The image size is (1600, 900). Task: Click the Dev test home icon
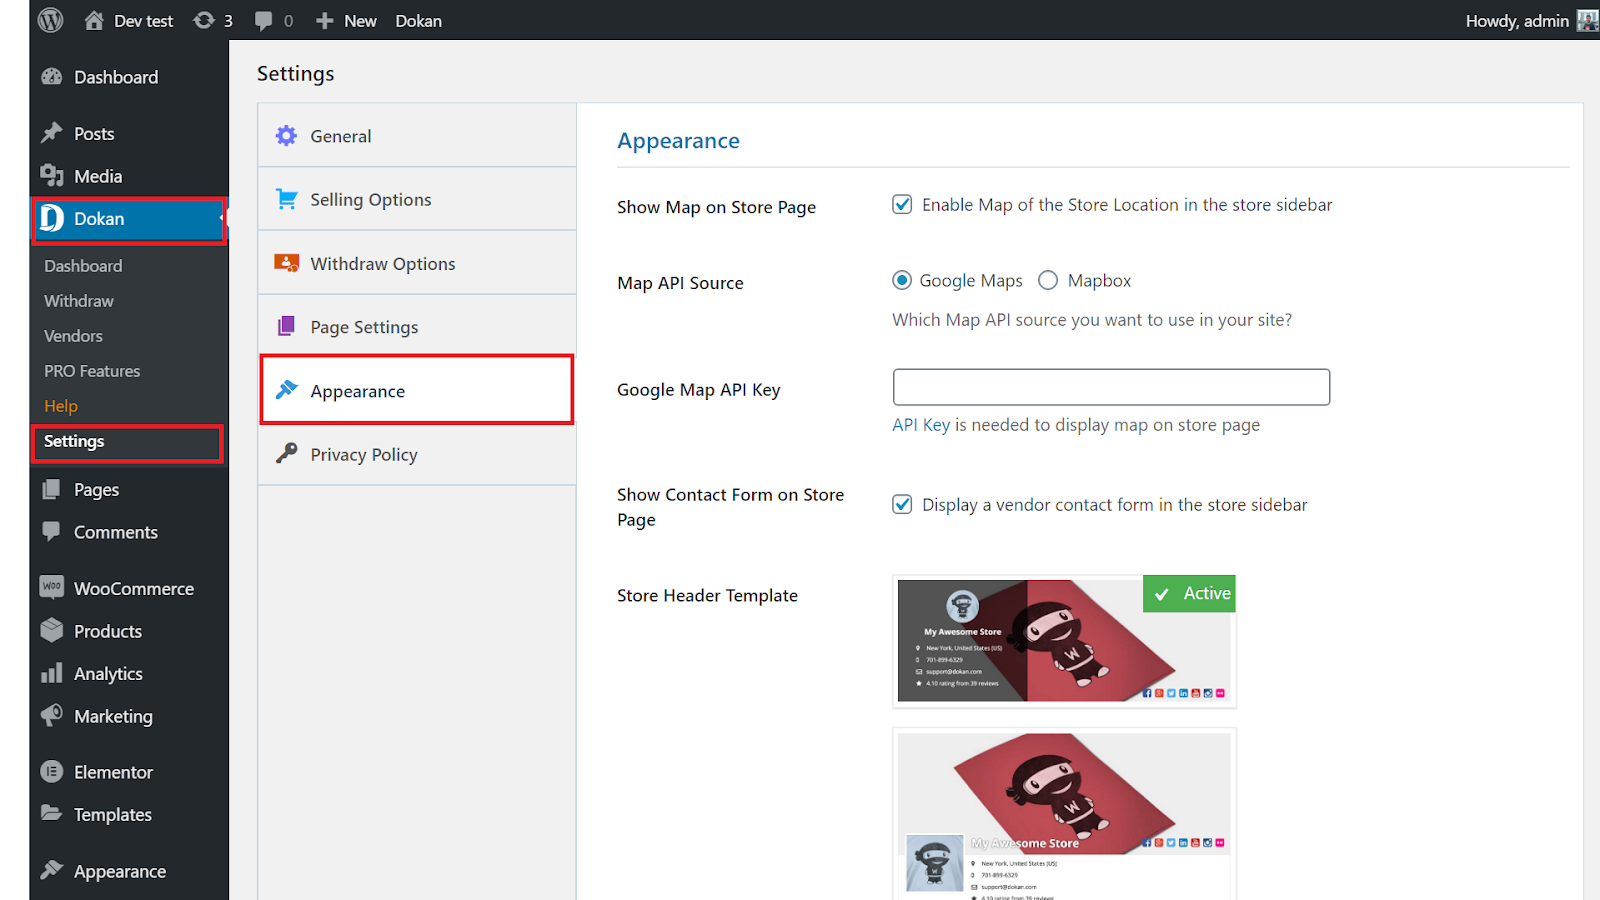[x=94, y=20]
